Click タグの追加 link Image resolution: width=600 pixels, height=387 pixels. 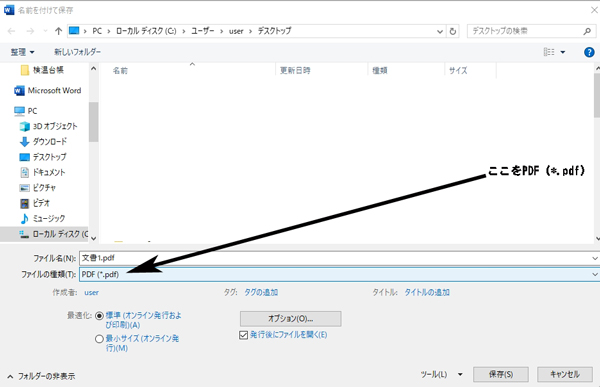click(261, 292)
